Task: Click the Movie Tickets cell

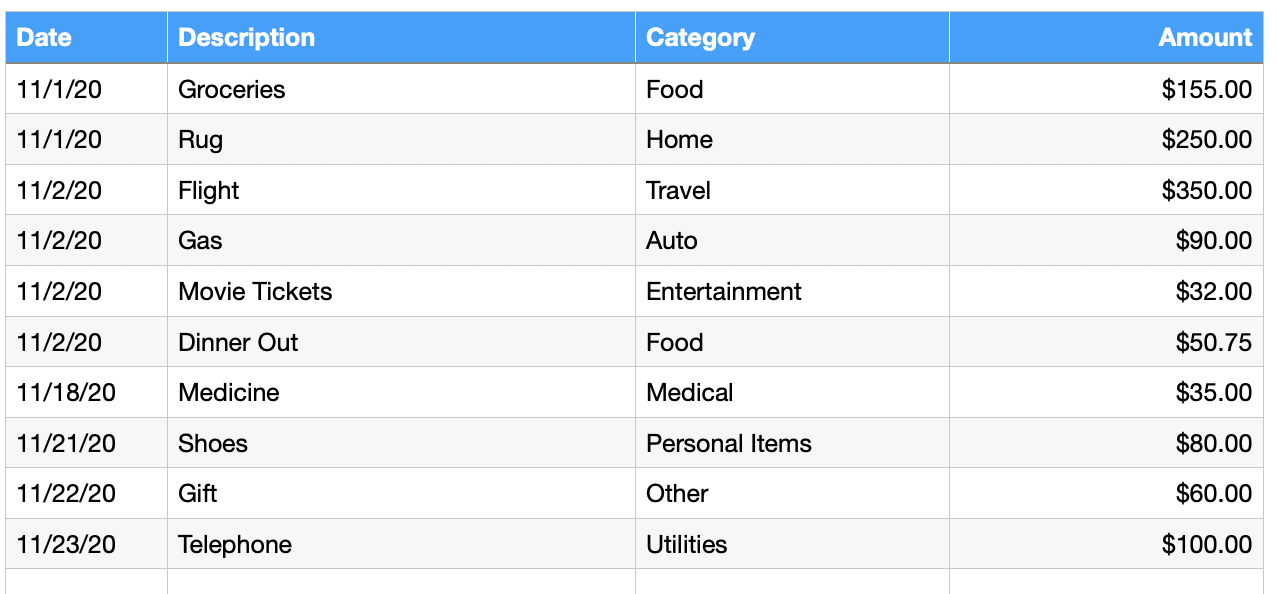Action: click(255, 292)
